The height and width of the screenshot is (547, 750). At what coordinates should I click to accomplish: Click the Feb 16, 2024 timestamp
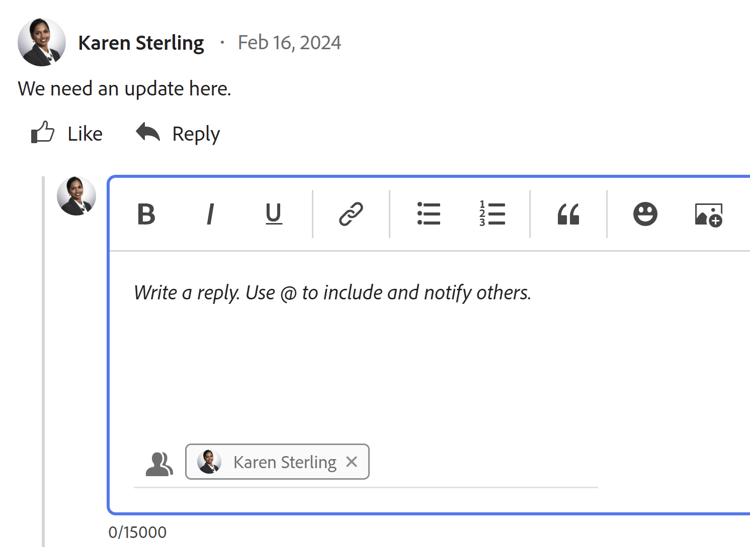point(289,43)
